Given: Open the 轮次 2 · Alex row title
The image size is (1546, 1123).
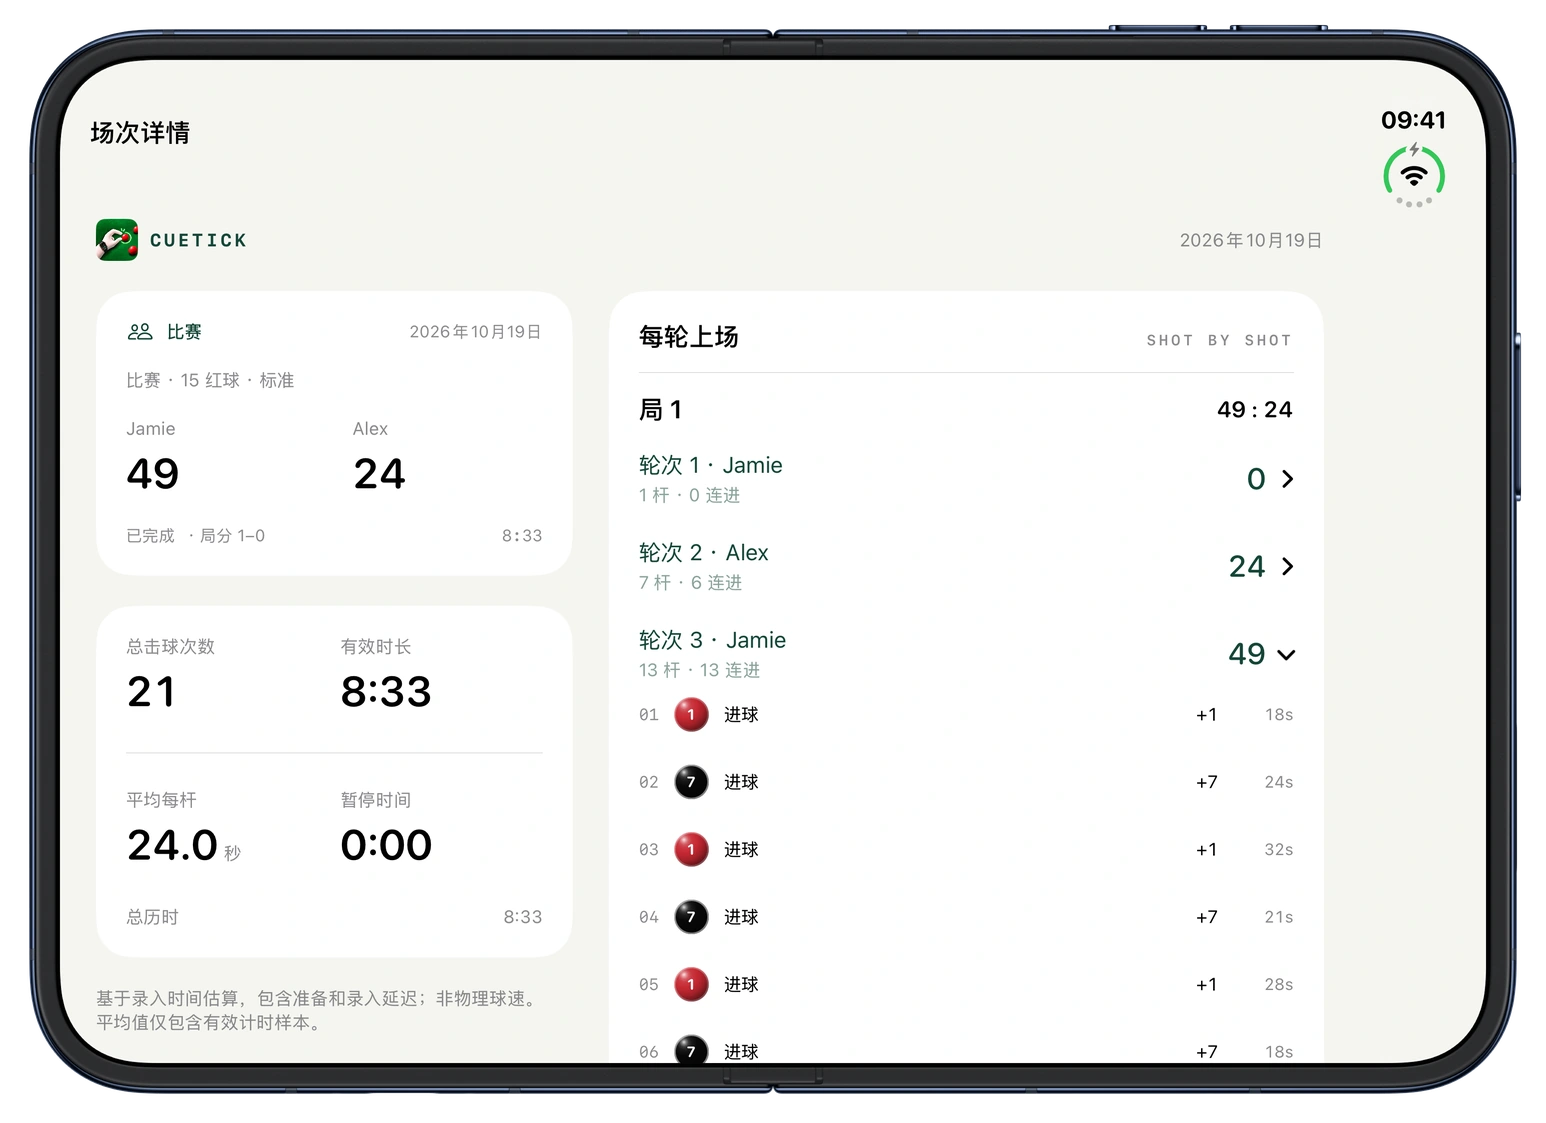Looking at the screenshot, I should 703,553.
